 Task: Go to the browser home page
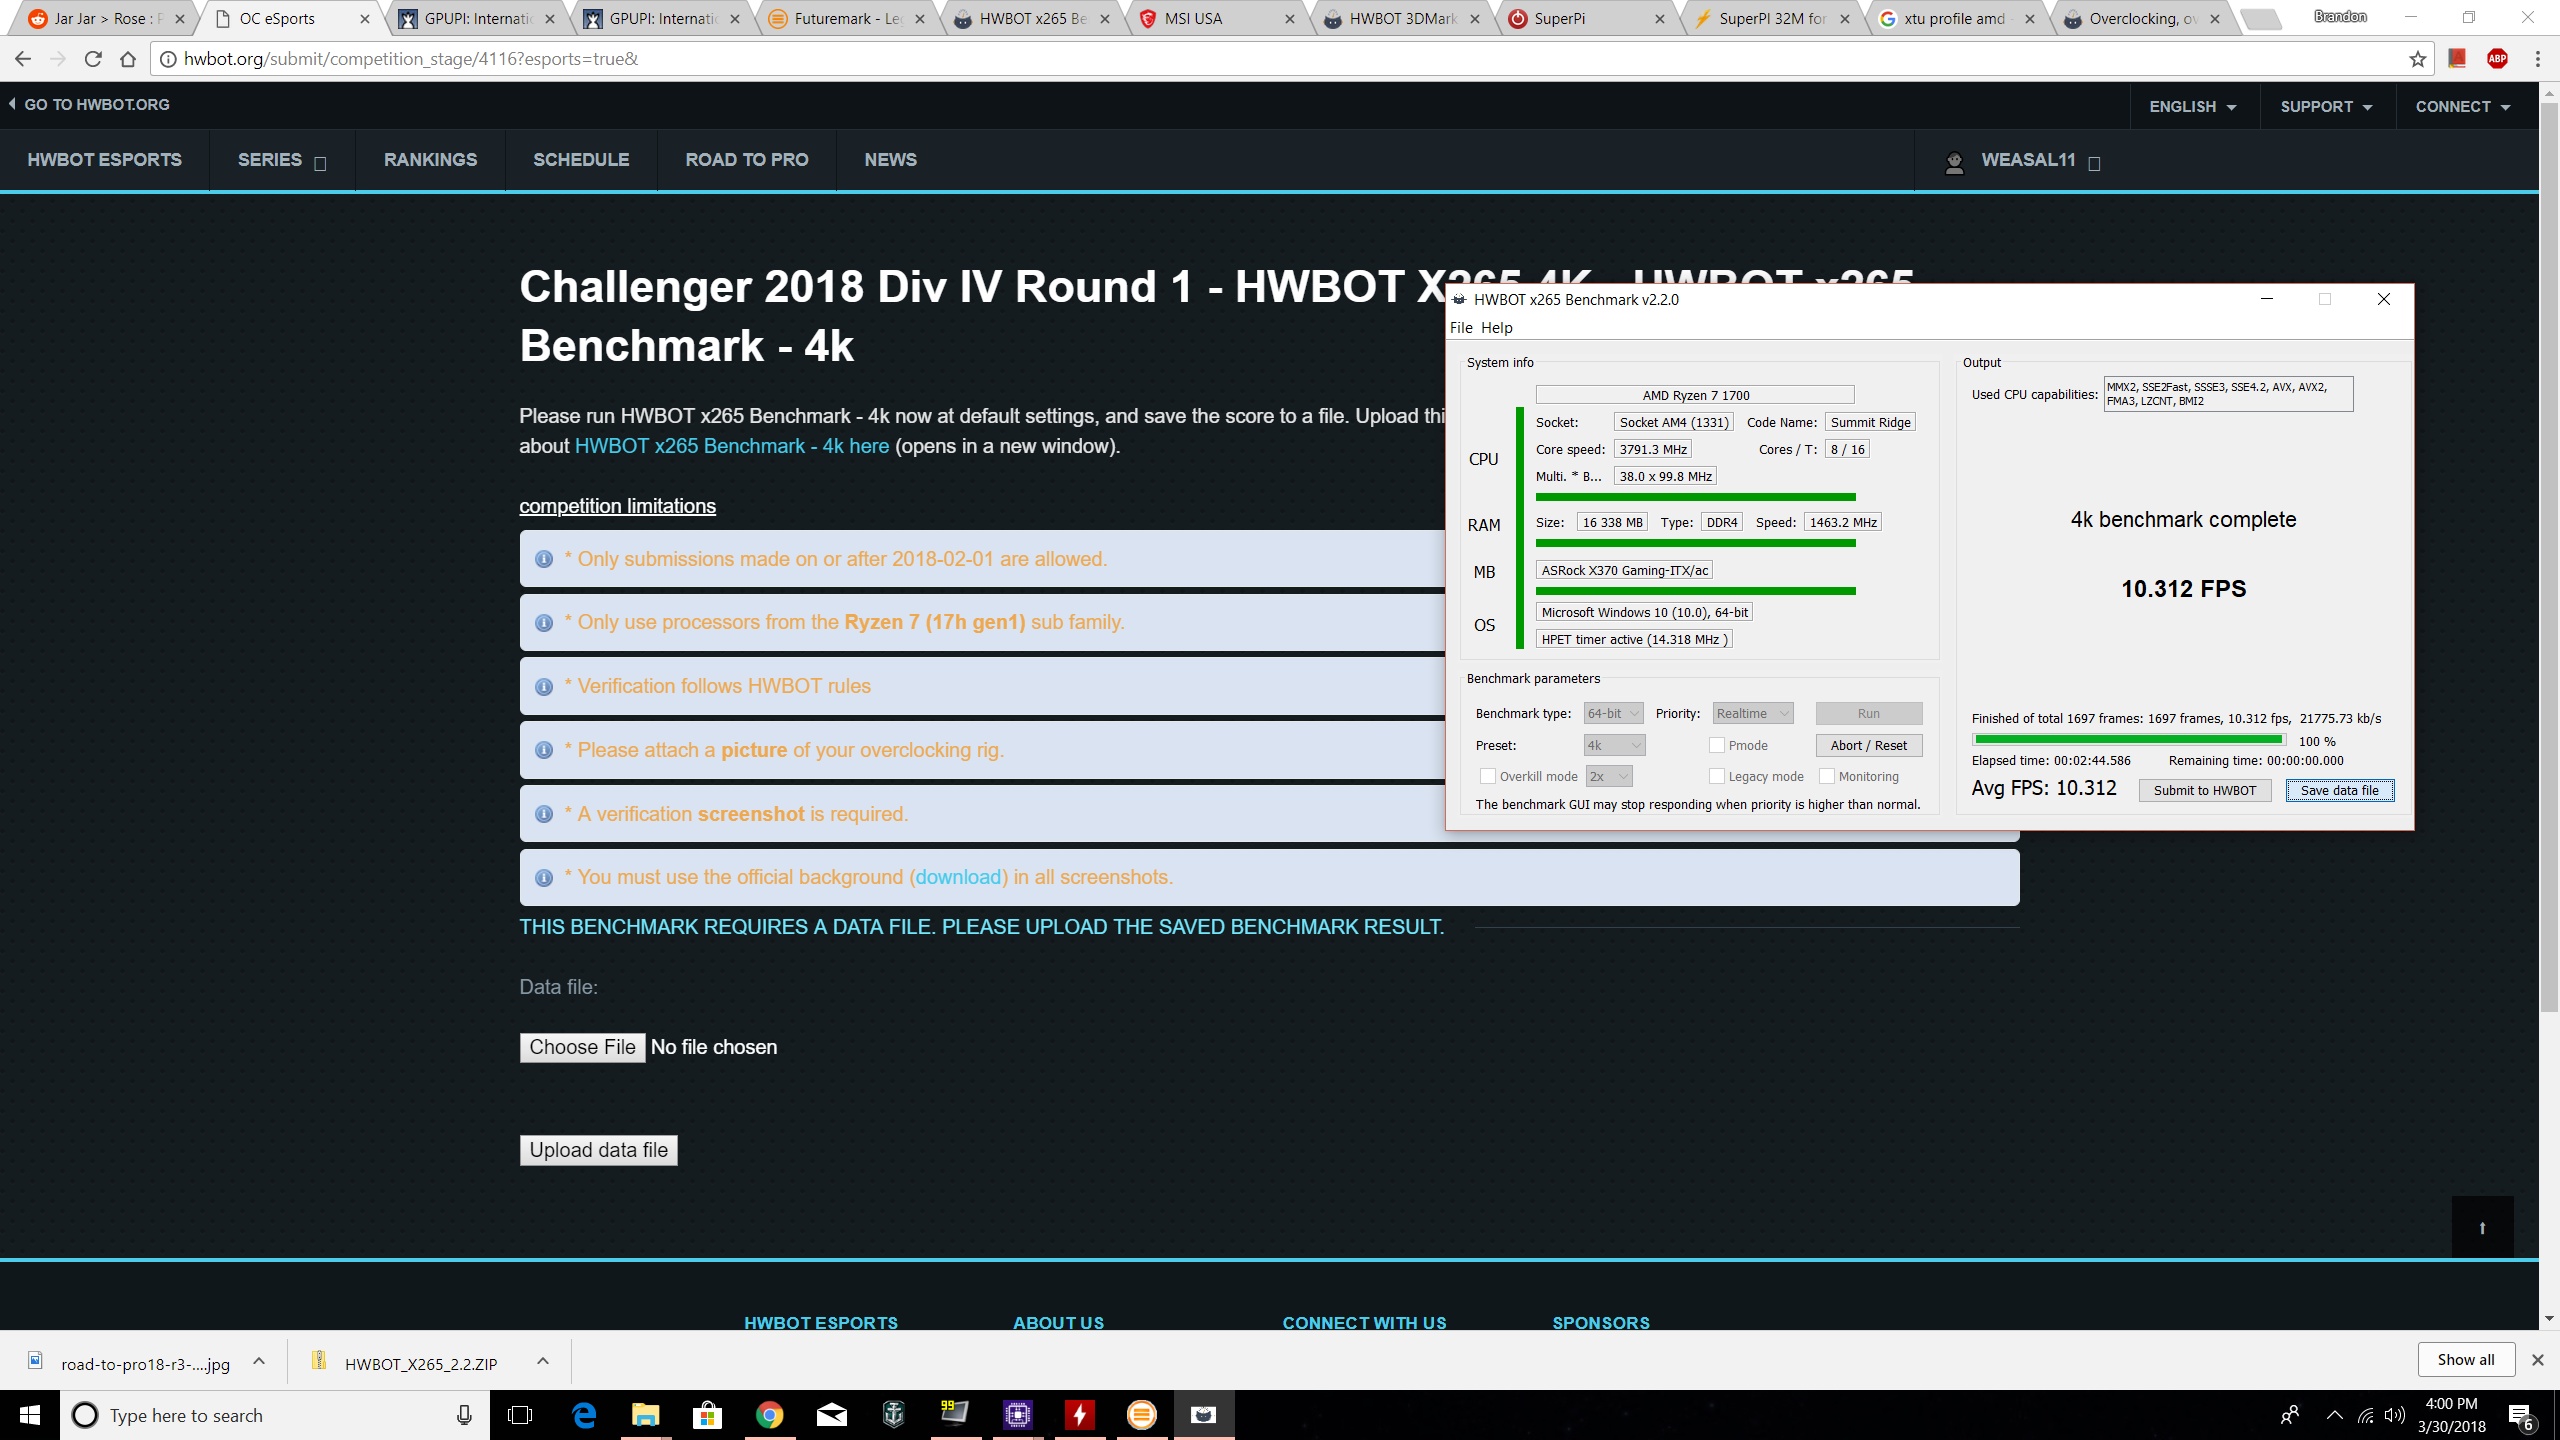pos(128,59)
